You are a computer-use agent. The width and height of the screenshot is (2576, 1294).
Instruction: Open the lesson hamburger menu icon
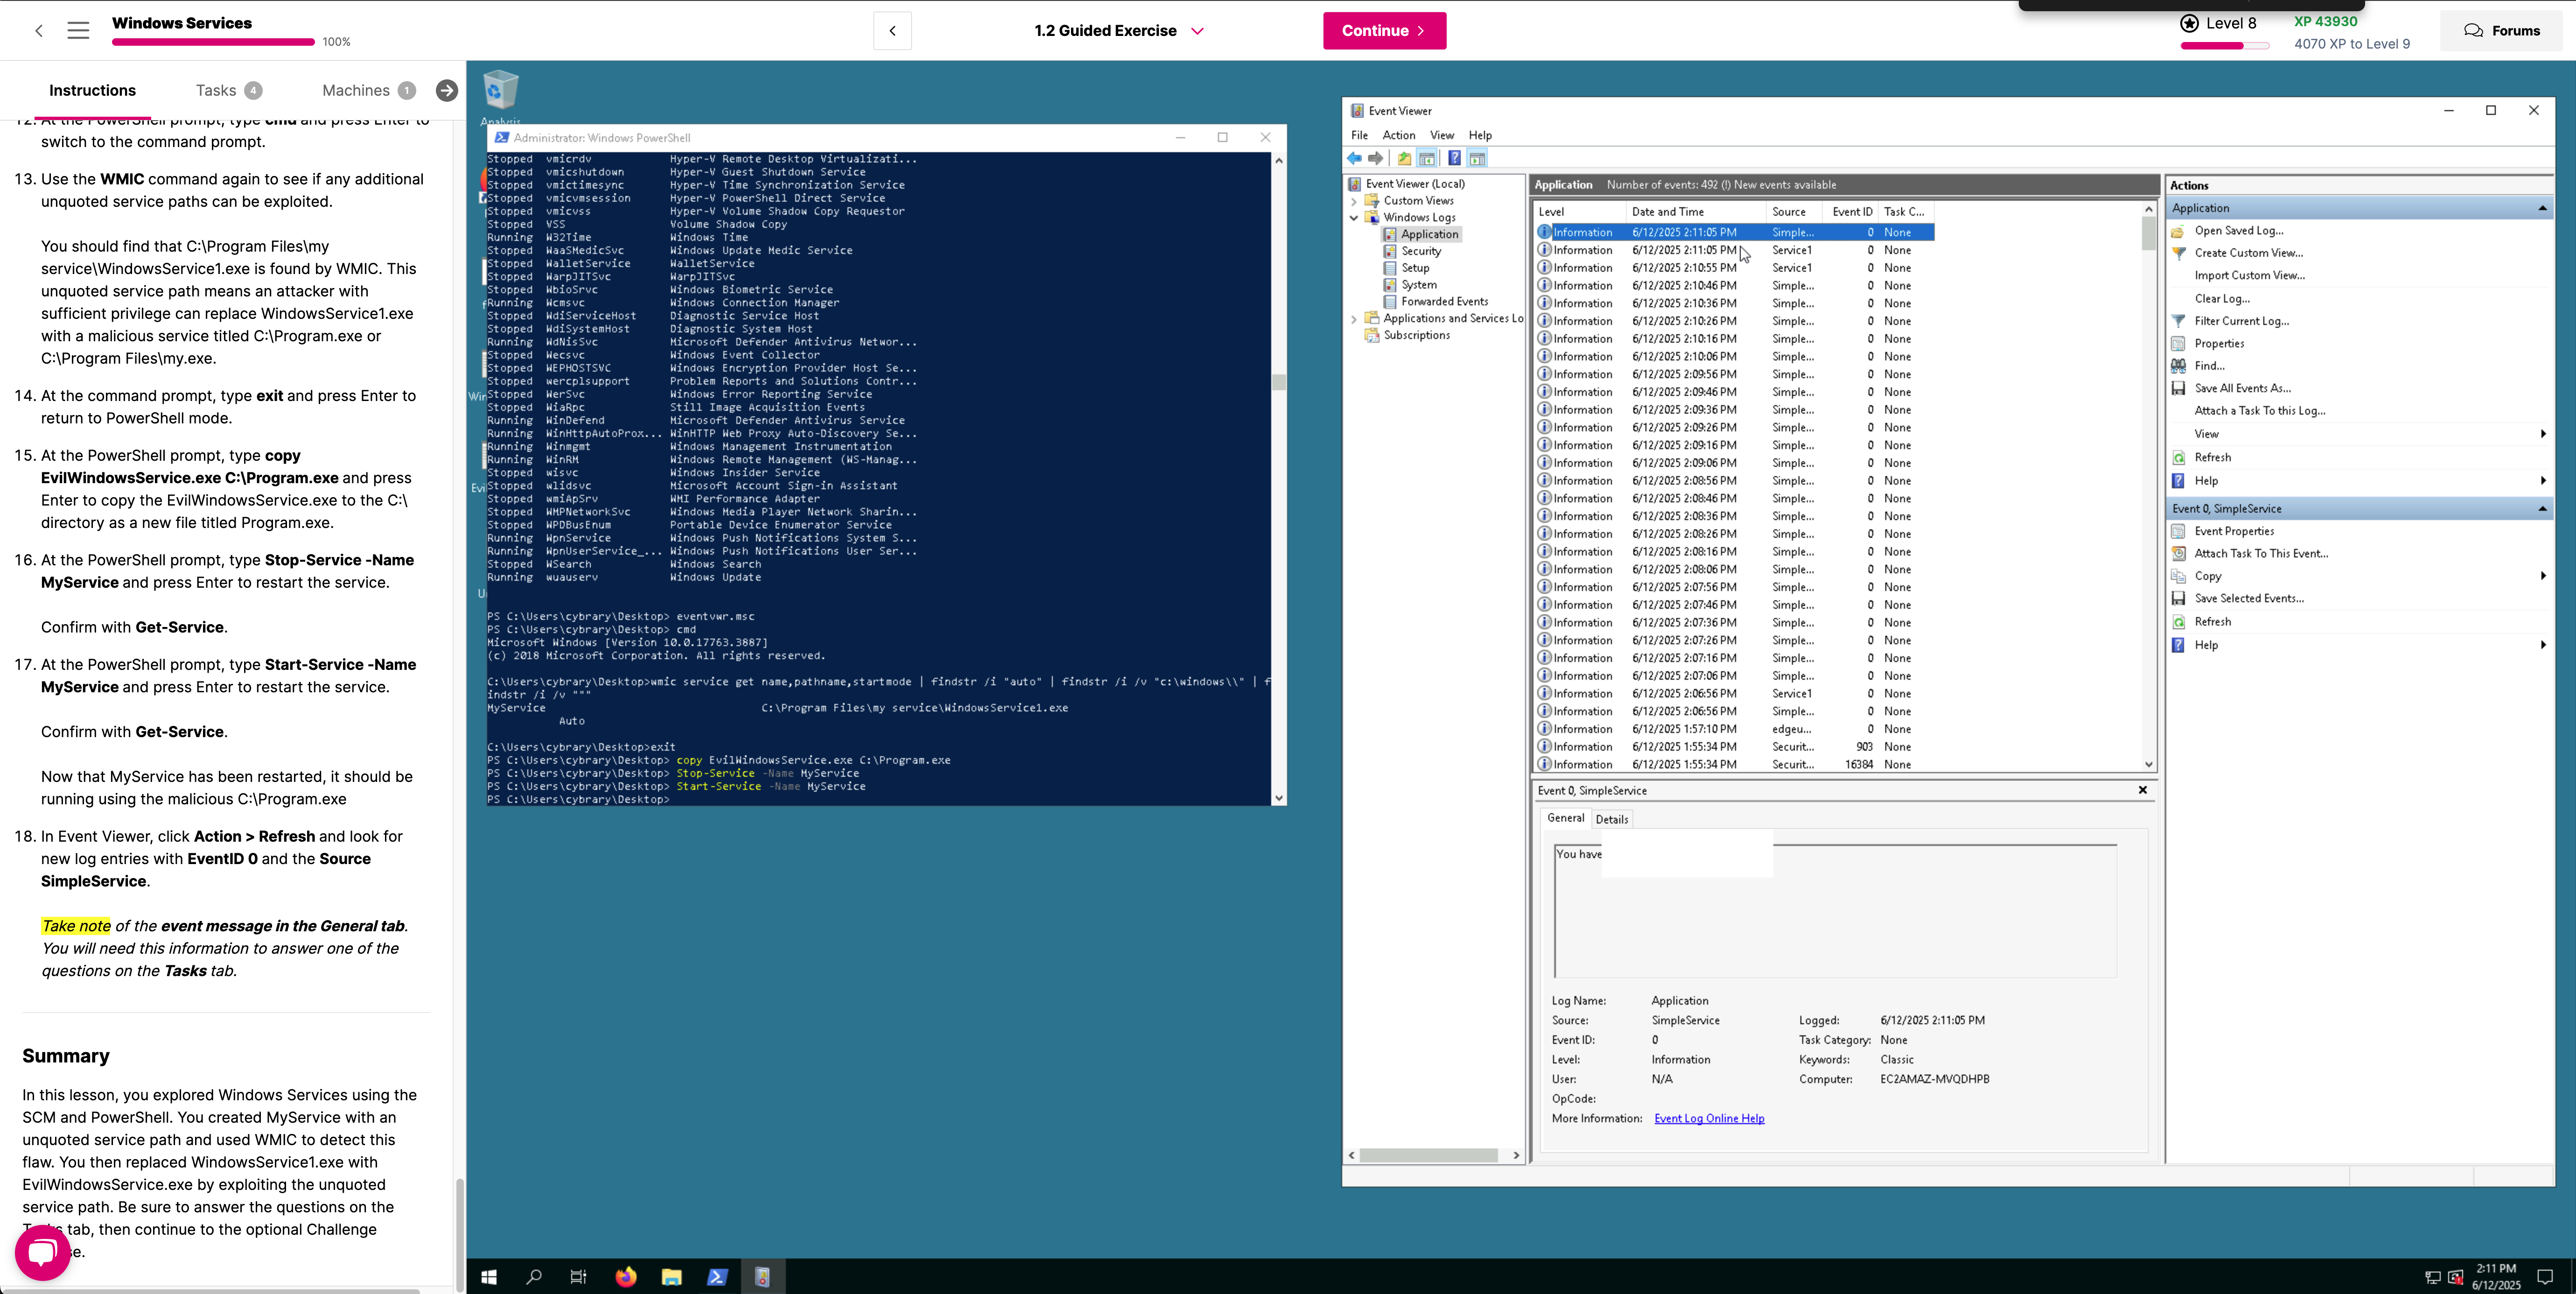pyautogui.click(x=78, y=31)
